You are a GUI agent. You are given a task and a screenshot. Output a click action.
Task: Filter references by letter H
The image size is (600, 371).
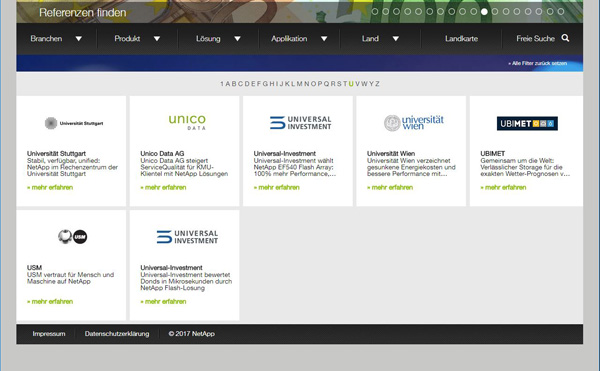pos(272,84)
